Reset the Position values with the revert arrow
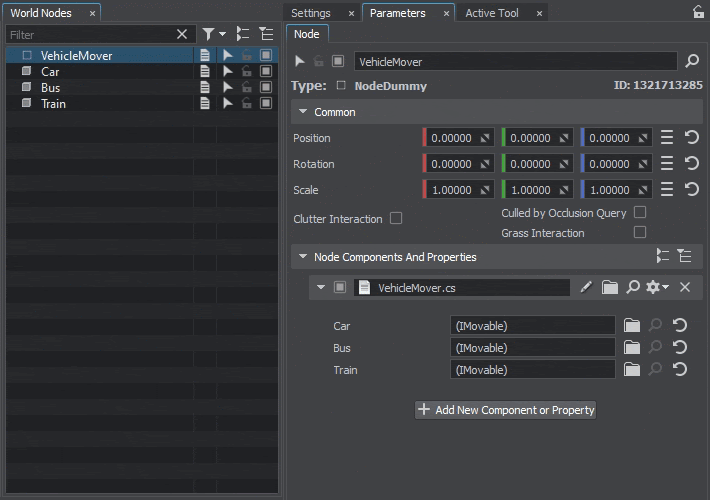Image resolution: width=710 pixels, height=500 pixels. pyautogui.click(x=691, y=138)
